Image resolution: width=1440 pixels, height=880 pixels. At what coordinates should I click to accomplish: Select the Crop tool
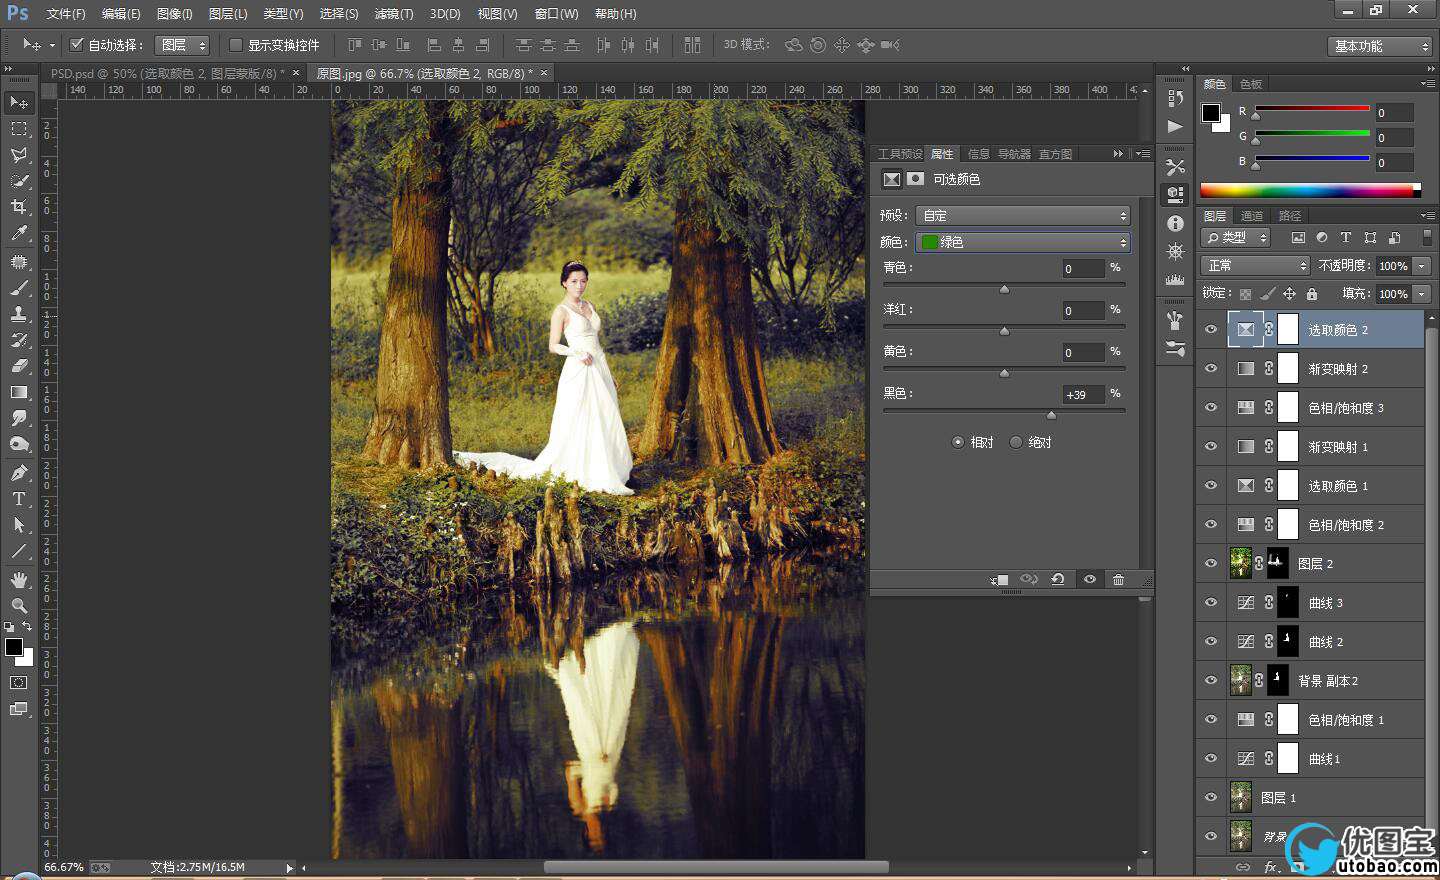pyautogui.click(x=19, y=207)
